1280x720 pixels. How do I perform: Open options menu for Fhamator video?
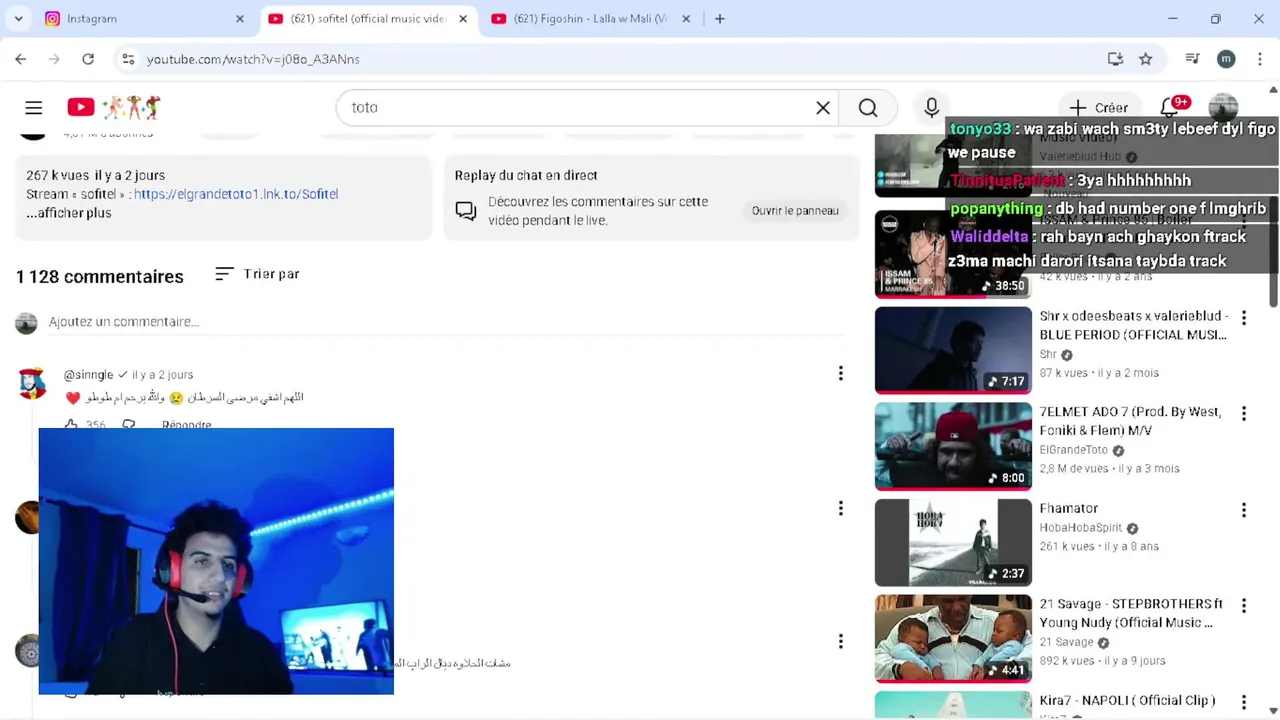click(1244, 510)
